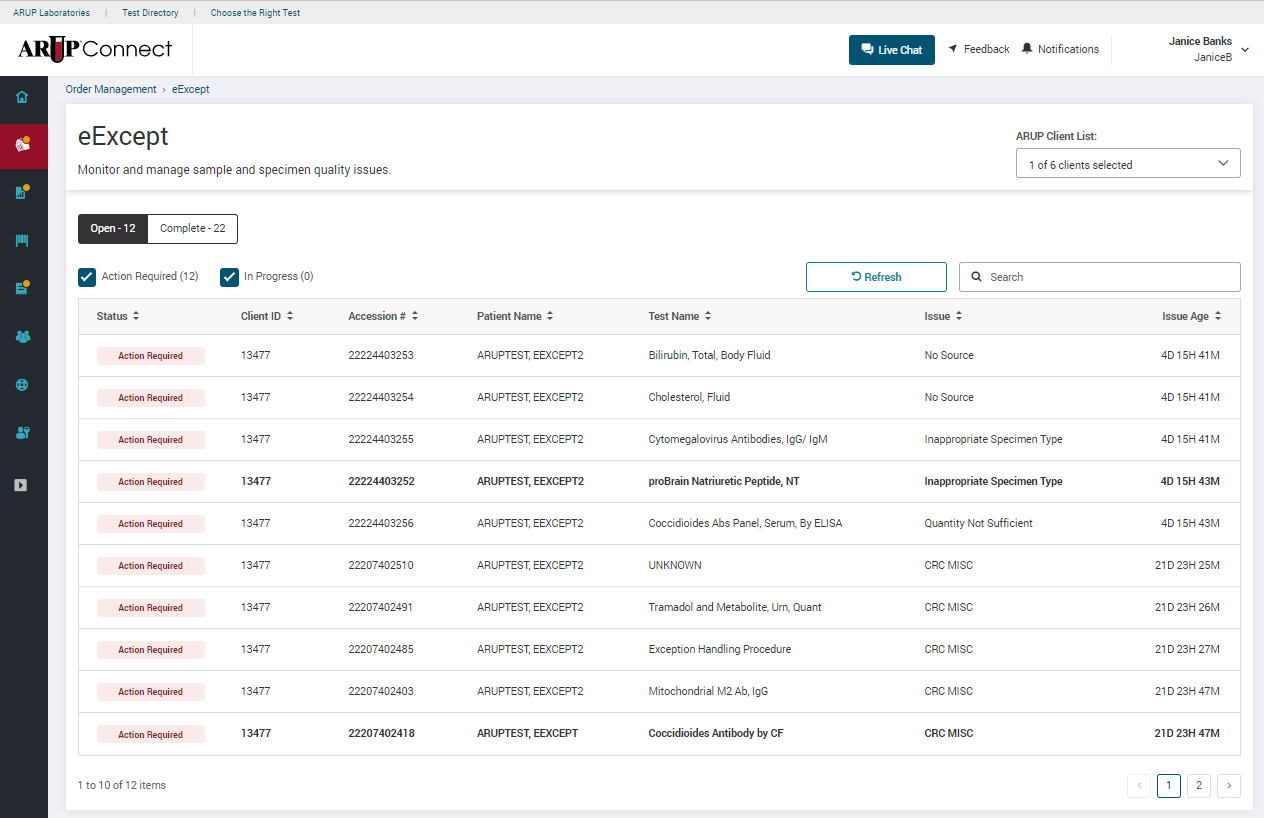Screen dimensions: 1264x818
Task: Select Tramadol and Metabolite, Urn, Quant
Action: 735,607
